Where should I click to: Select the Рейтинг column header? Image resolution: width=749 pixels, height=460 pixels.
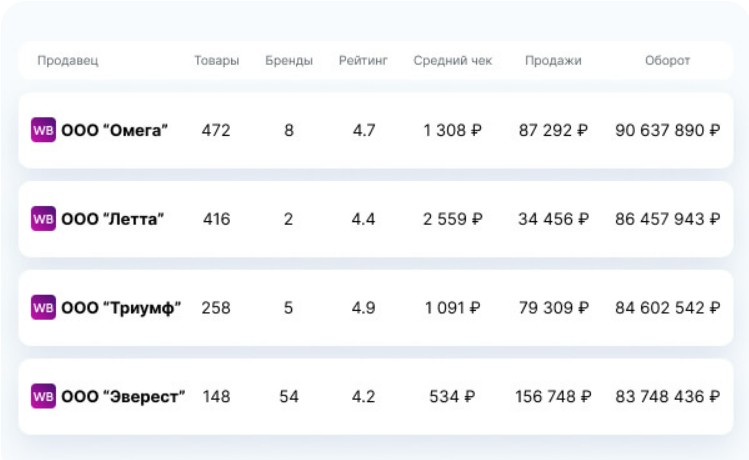(363, 61)
